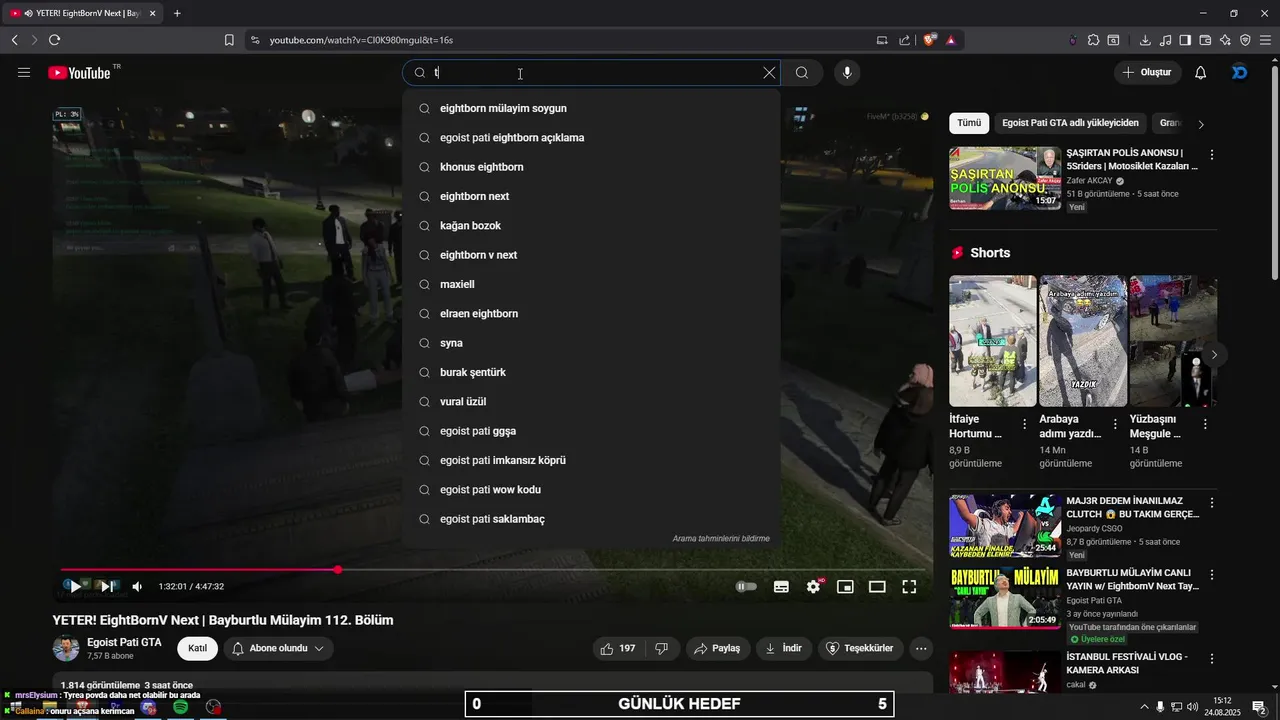
Task: Choose suggestion 'eightborn v next'
Action: pos(591,255)
